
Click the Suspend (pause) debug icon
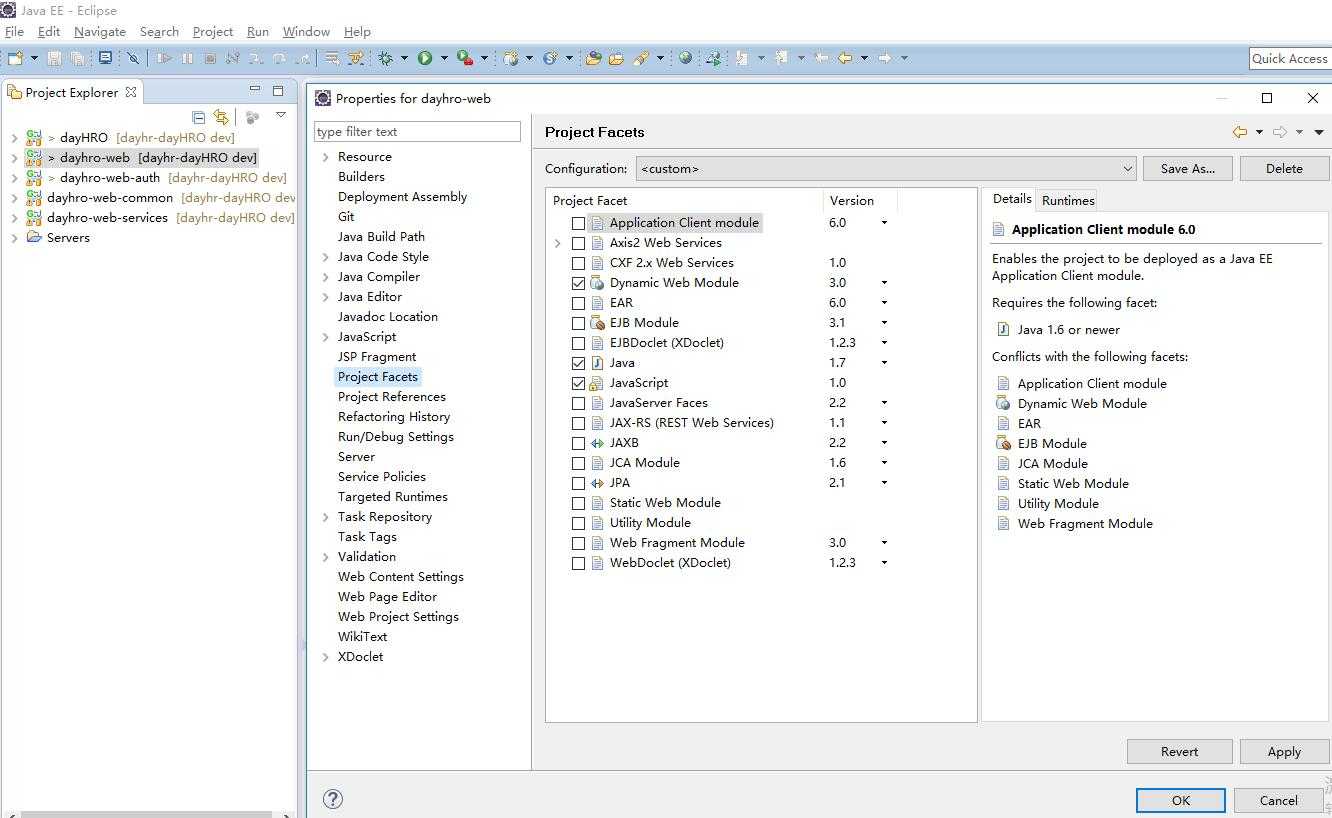tap(187, 58)
